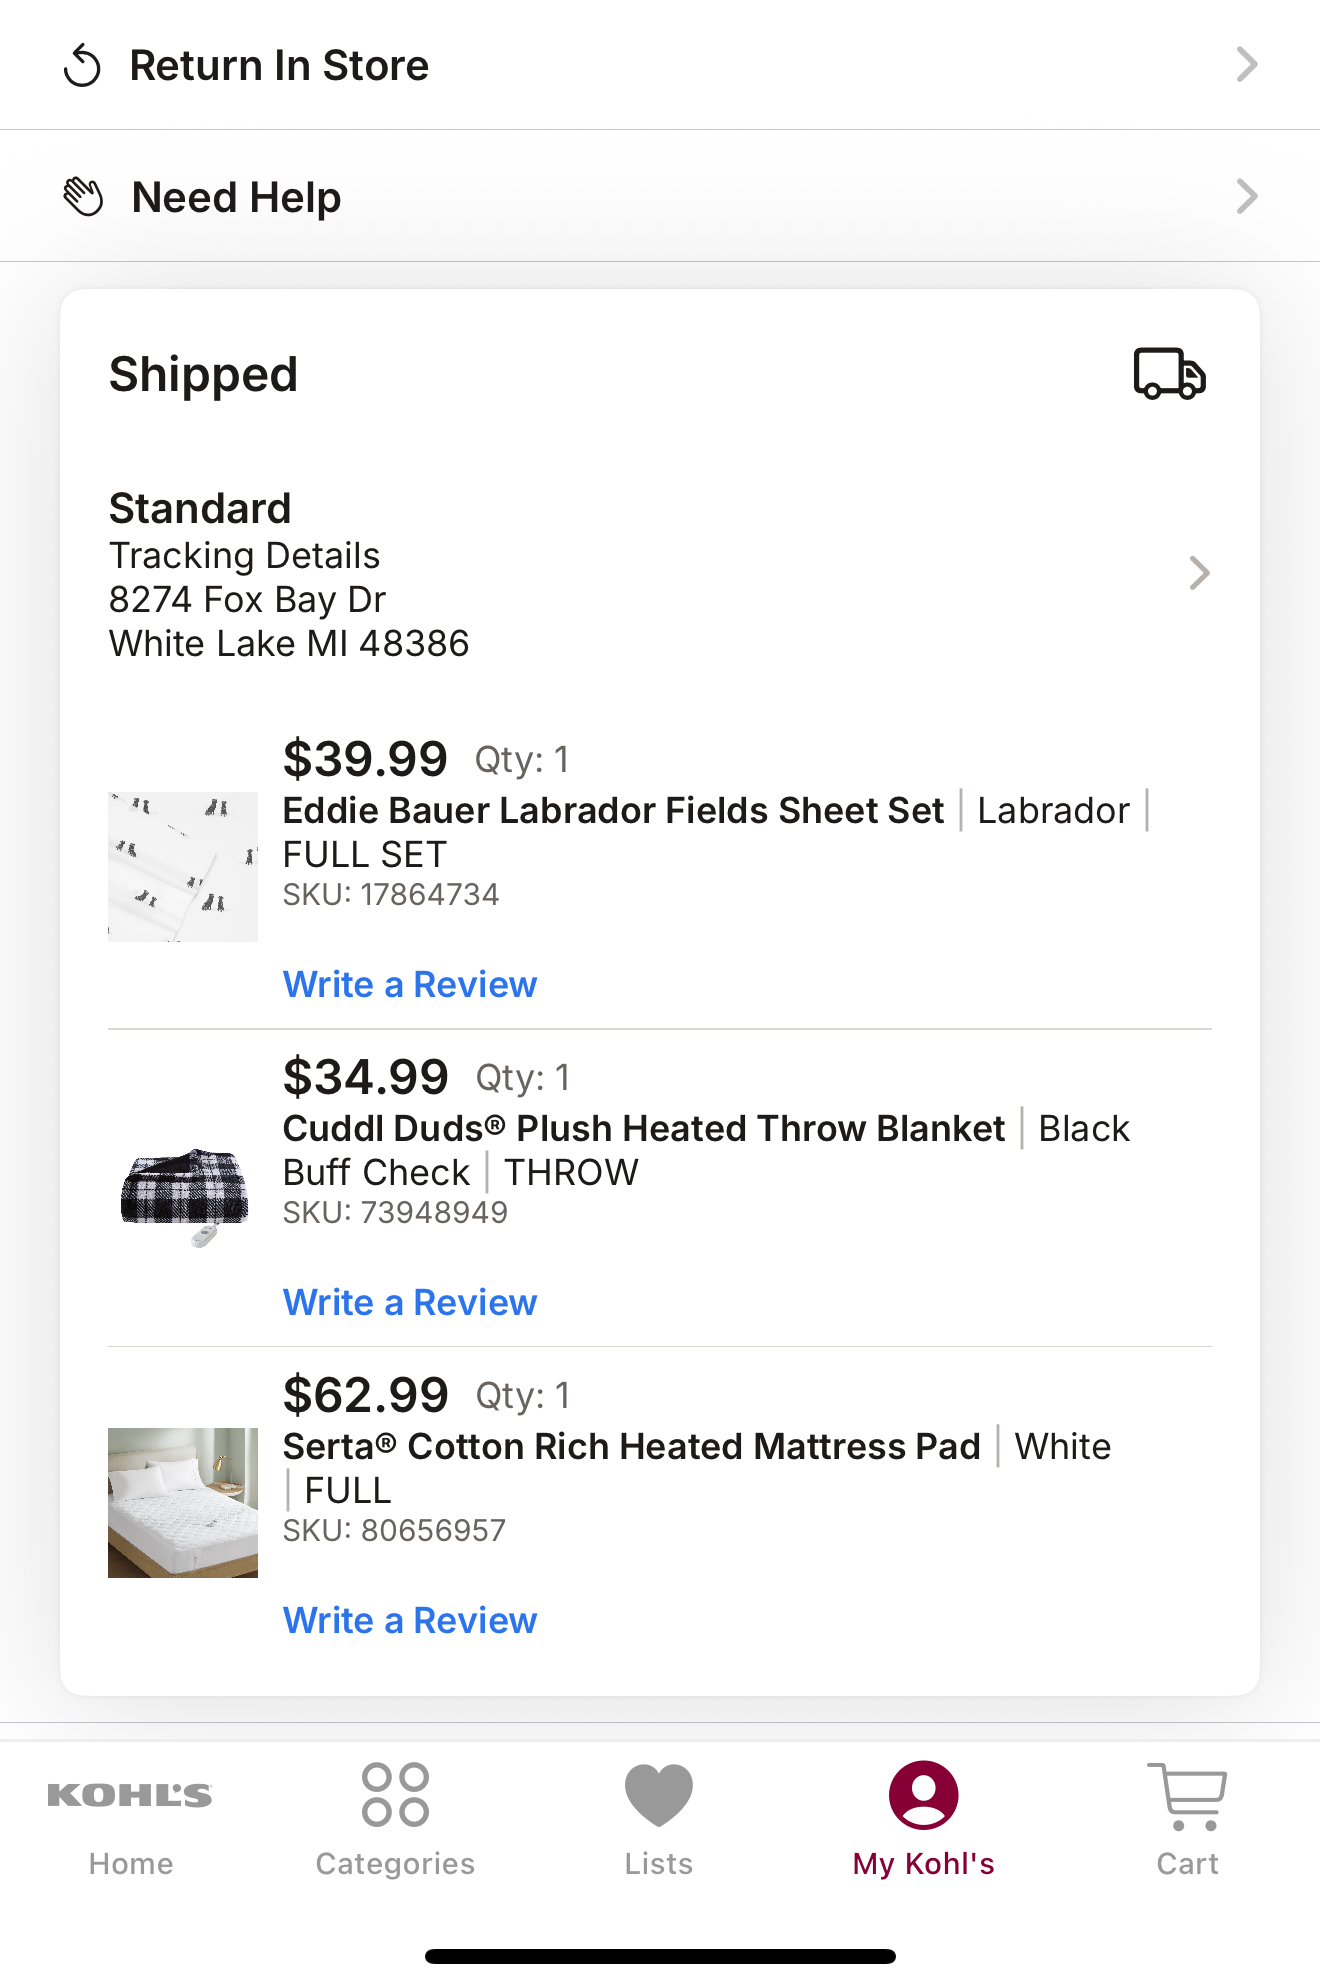Write a Review for Serta mattress pad
The width and height of the screenshot is (1320, 1988).
click(410, 1621)
